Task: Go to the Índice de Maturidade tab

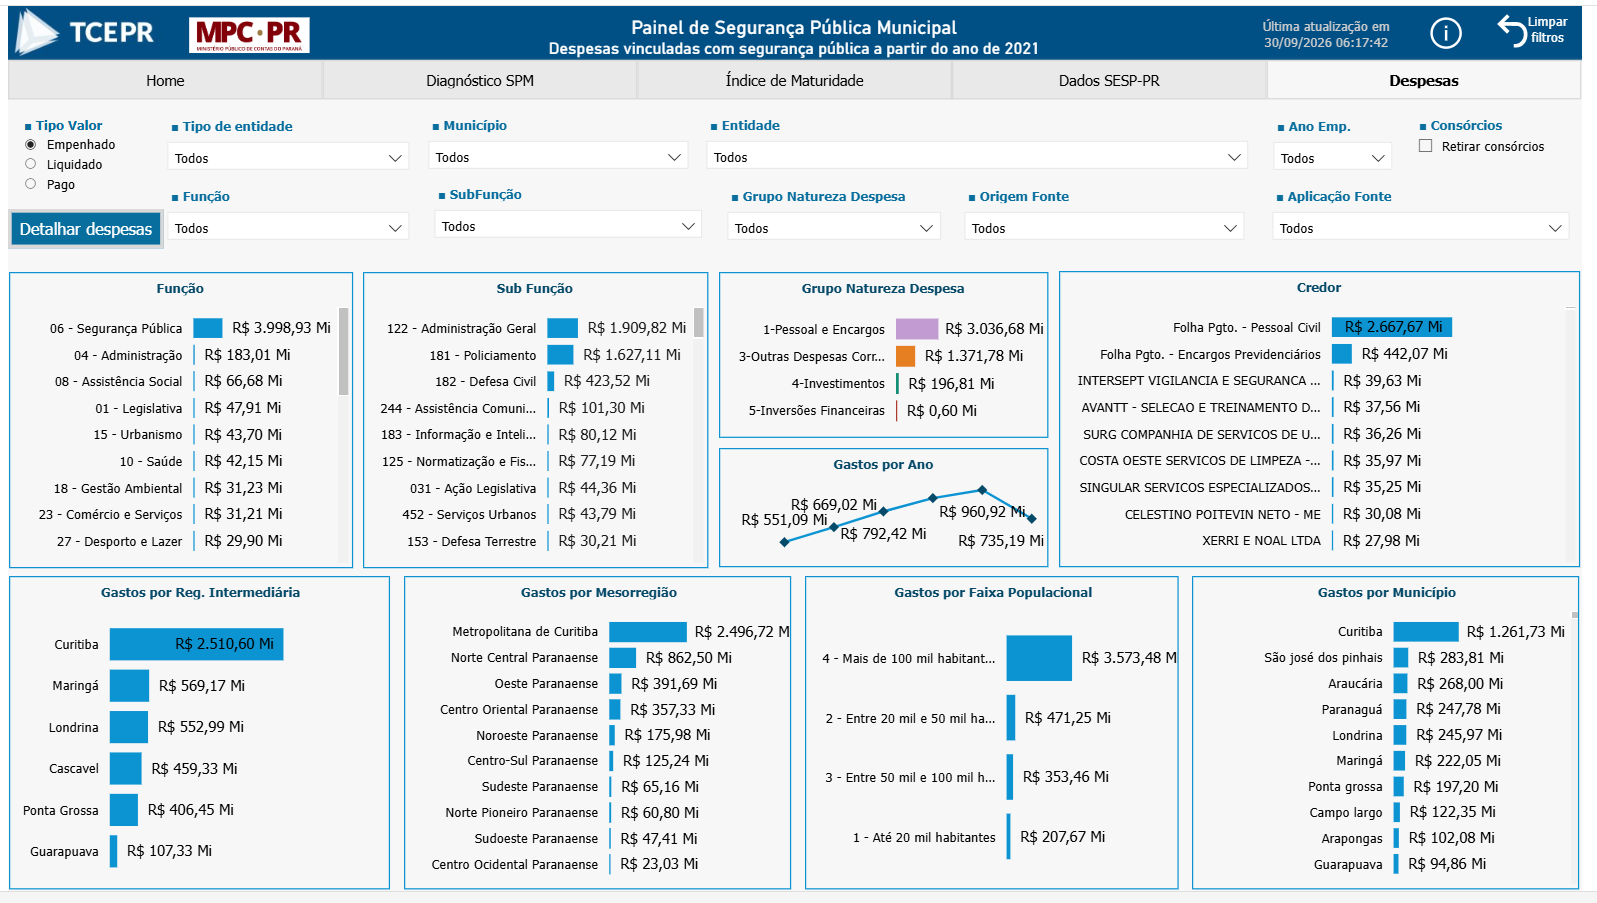Action: [x=795, y=81]
